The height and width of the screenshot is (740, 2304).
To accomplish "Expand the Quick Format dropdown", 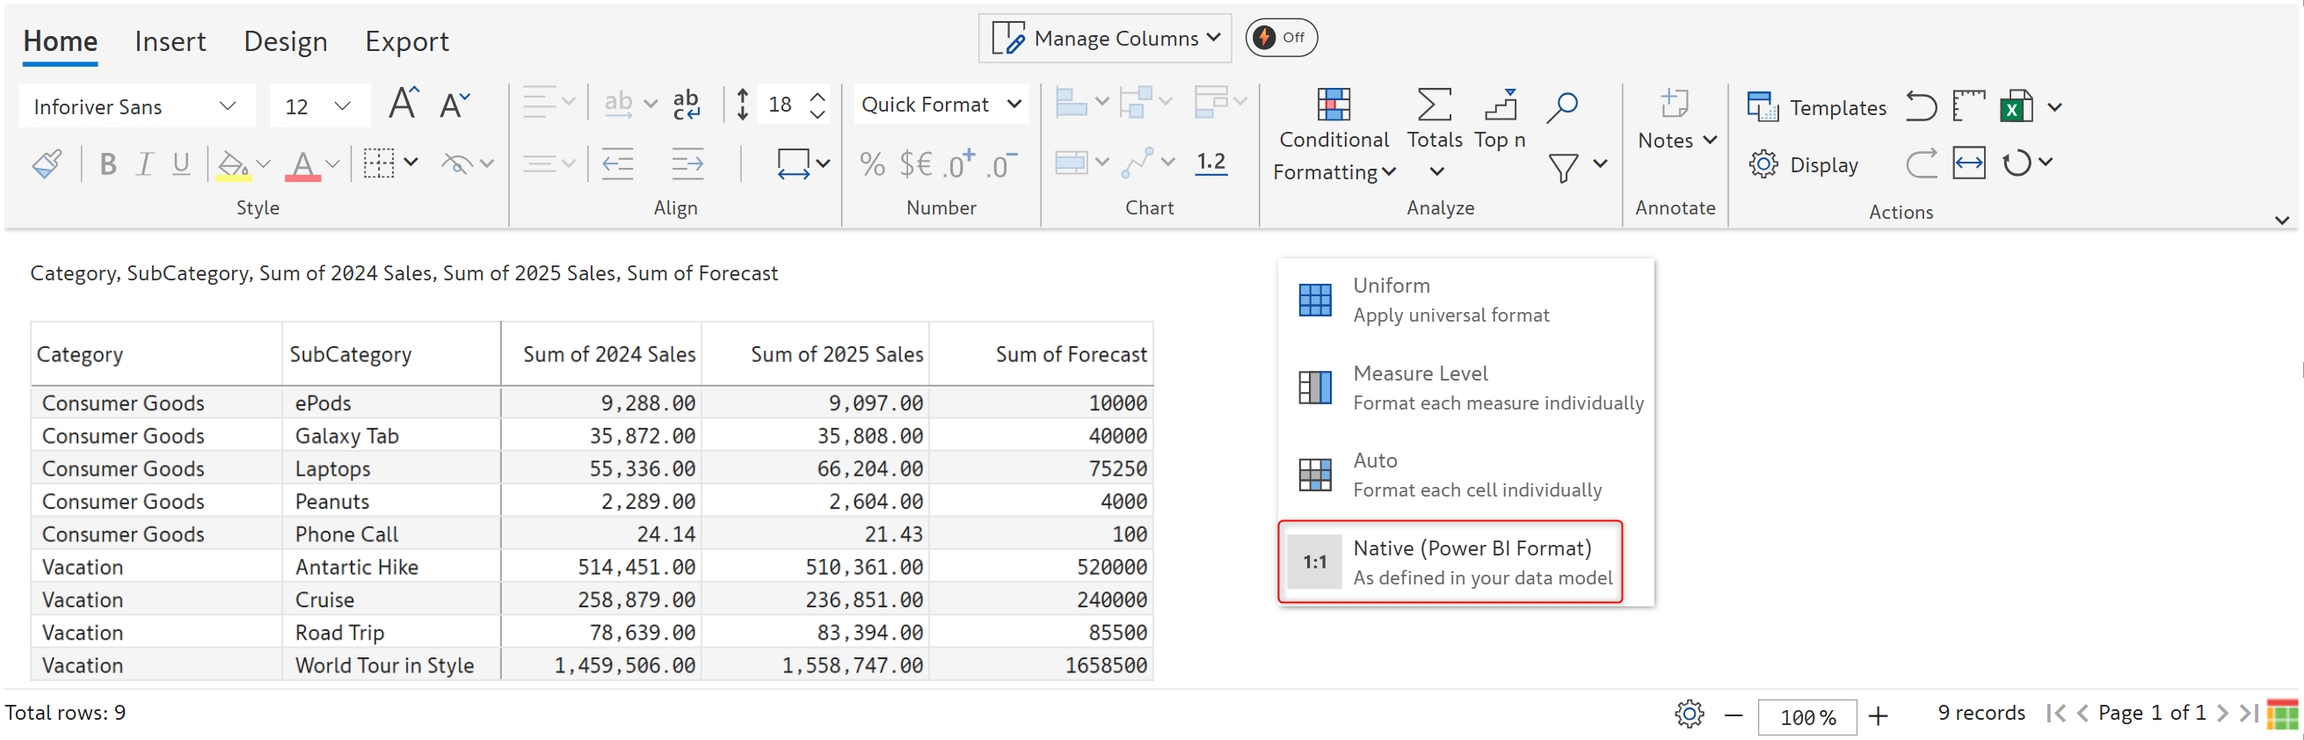I will pyautogui.click(x=940, y=104).
